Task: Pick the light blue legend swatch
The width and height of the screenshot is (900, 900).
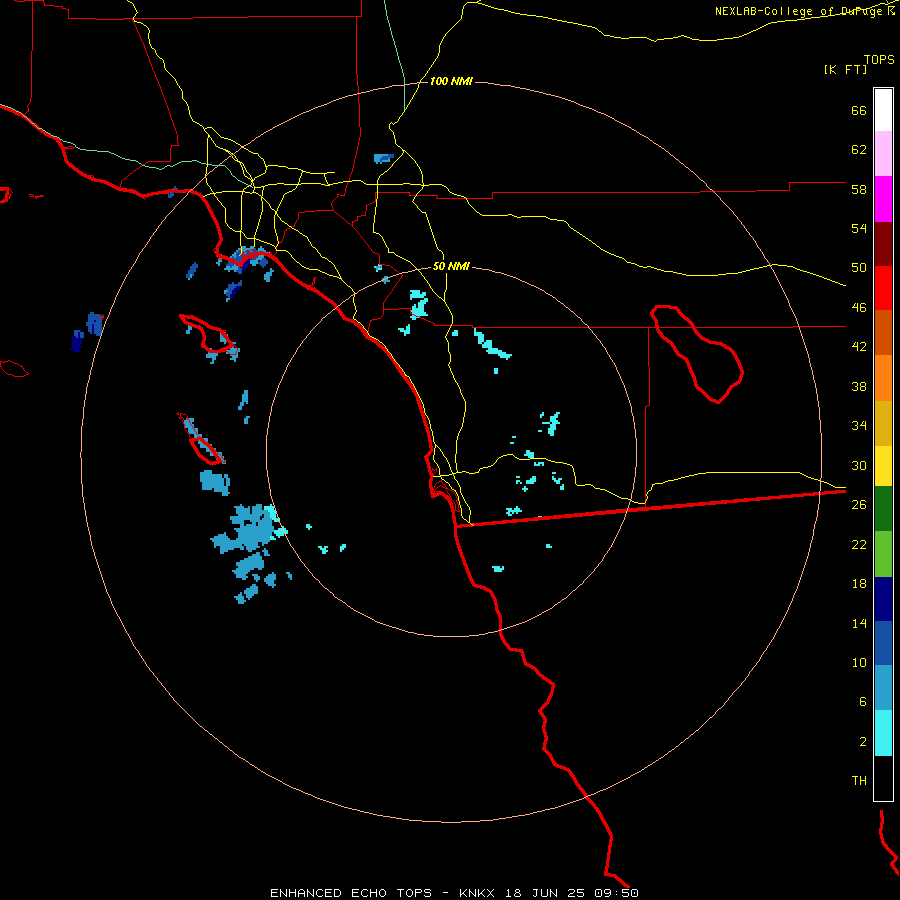Action: [883, 687]
